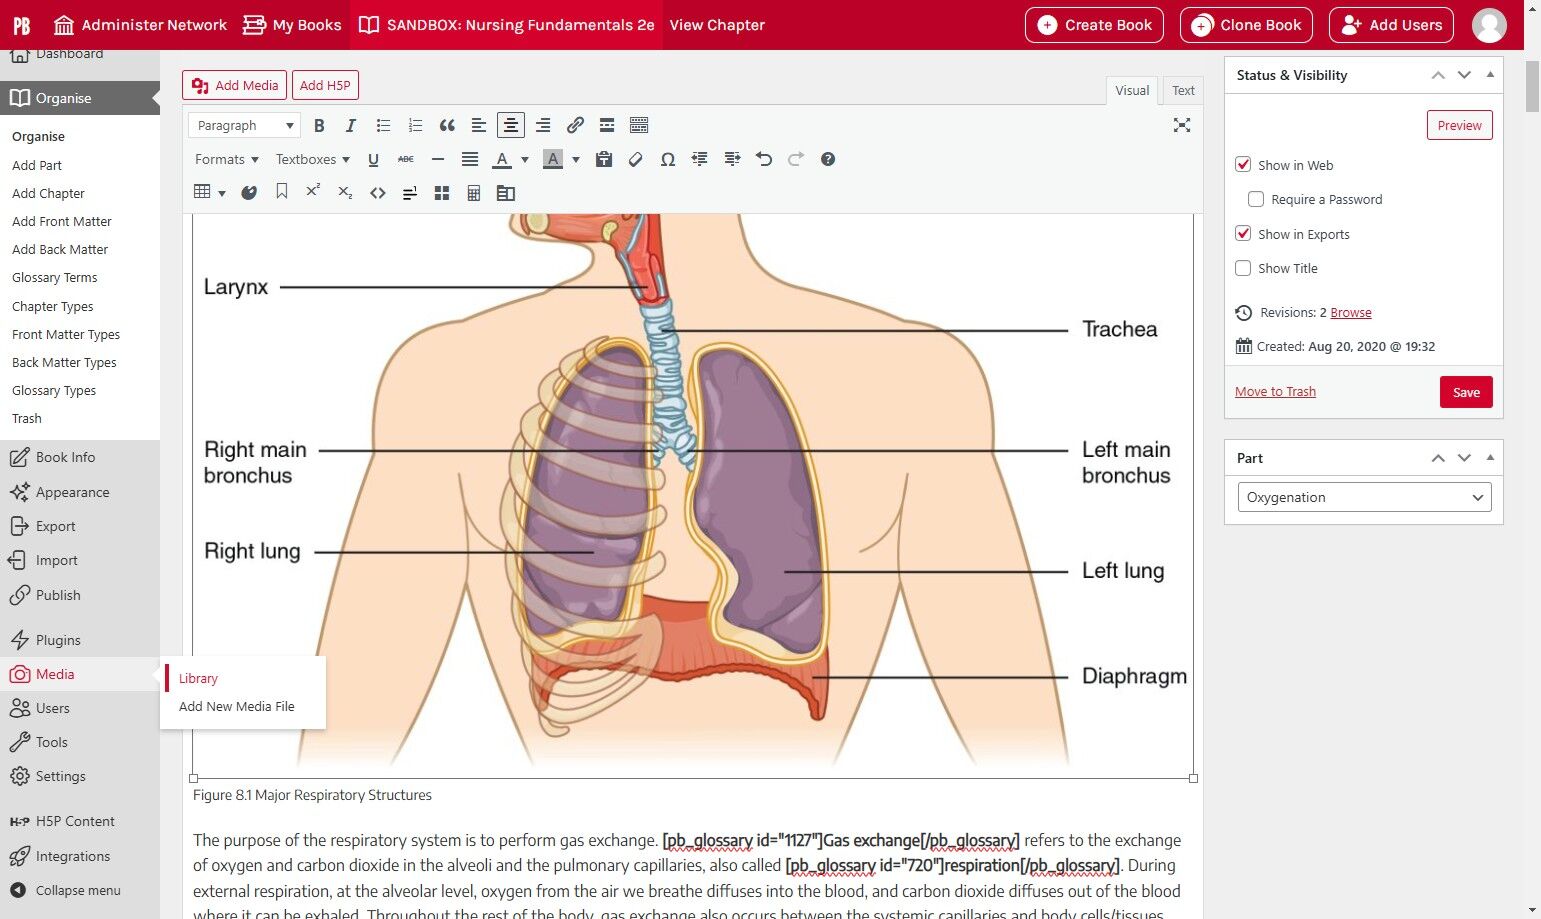
Task: Click the red Save button
Action: [1466, 392]
